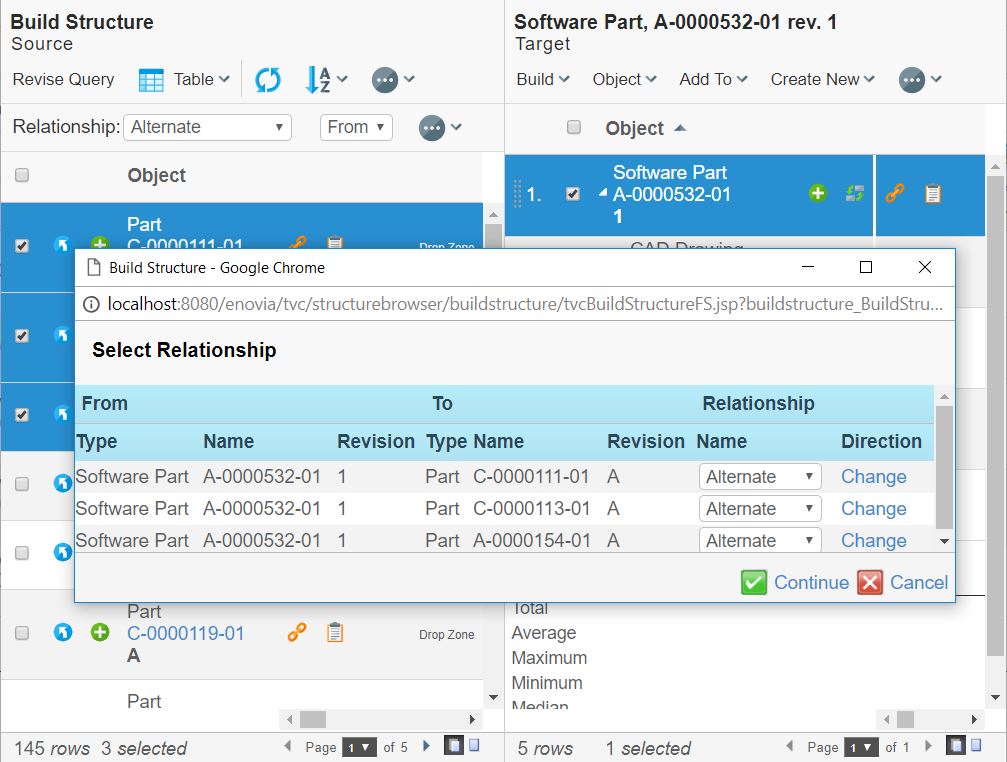The height and width of the screenshot is (762, 1007).
Task: Open the A-Z sort options icon
Action: point(318,80)
